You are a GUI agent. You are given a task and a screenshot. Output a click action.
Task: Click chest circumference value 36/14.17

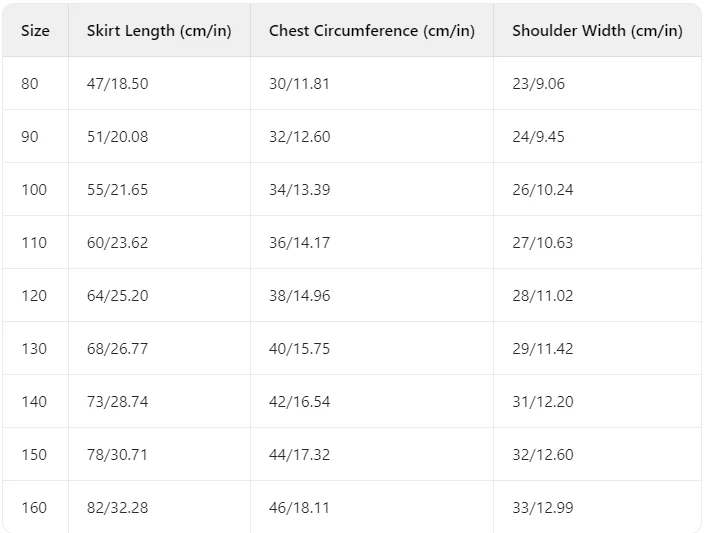point(299,243)
